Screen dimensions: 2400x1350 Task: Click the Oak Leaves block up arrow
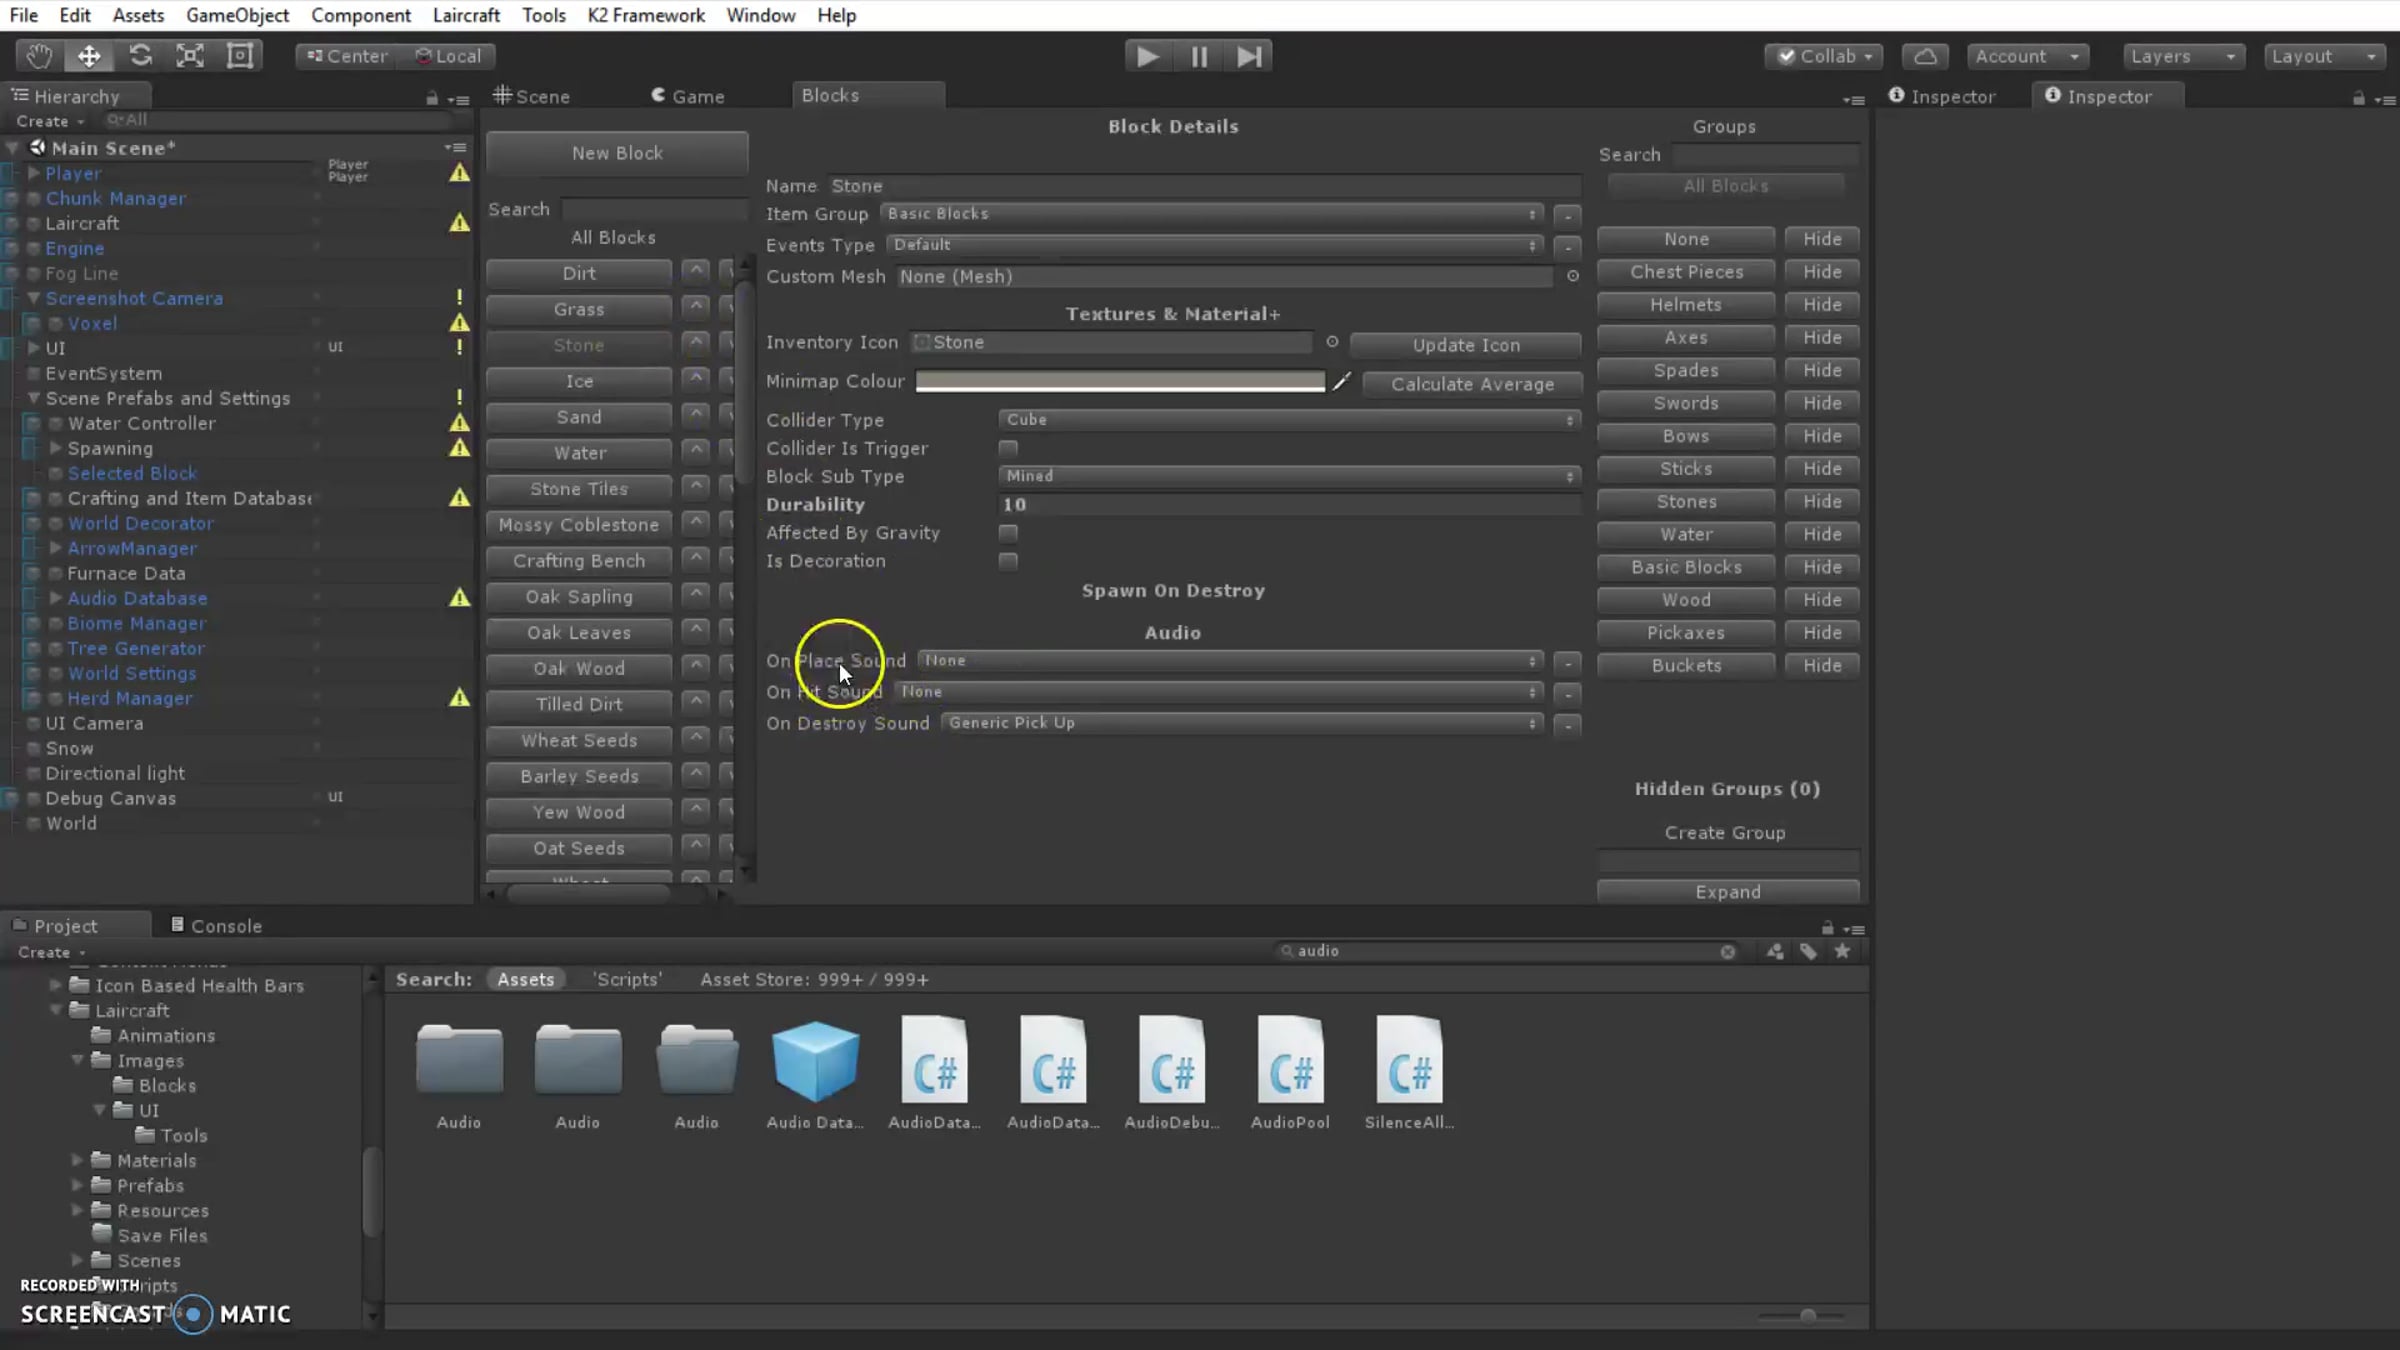click(696, 631)
